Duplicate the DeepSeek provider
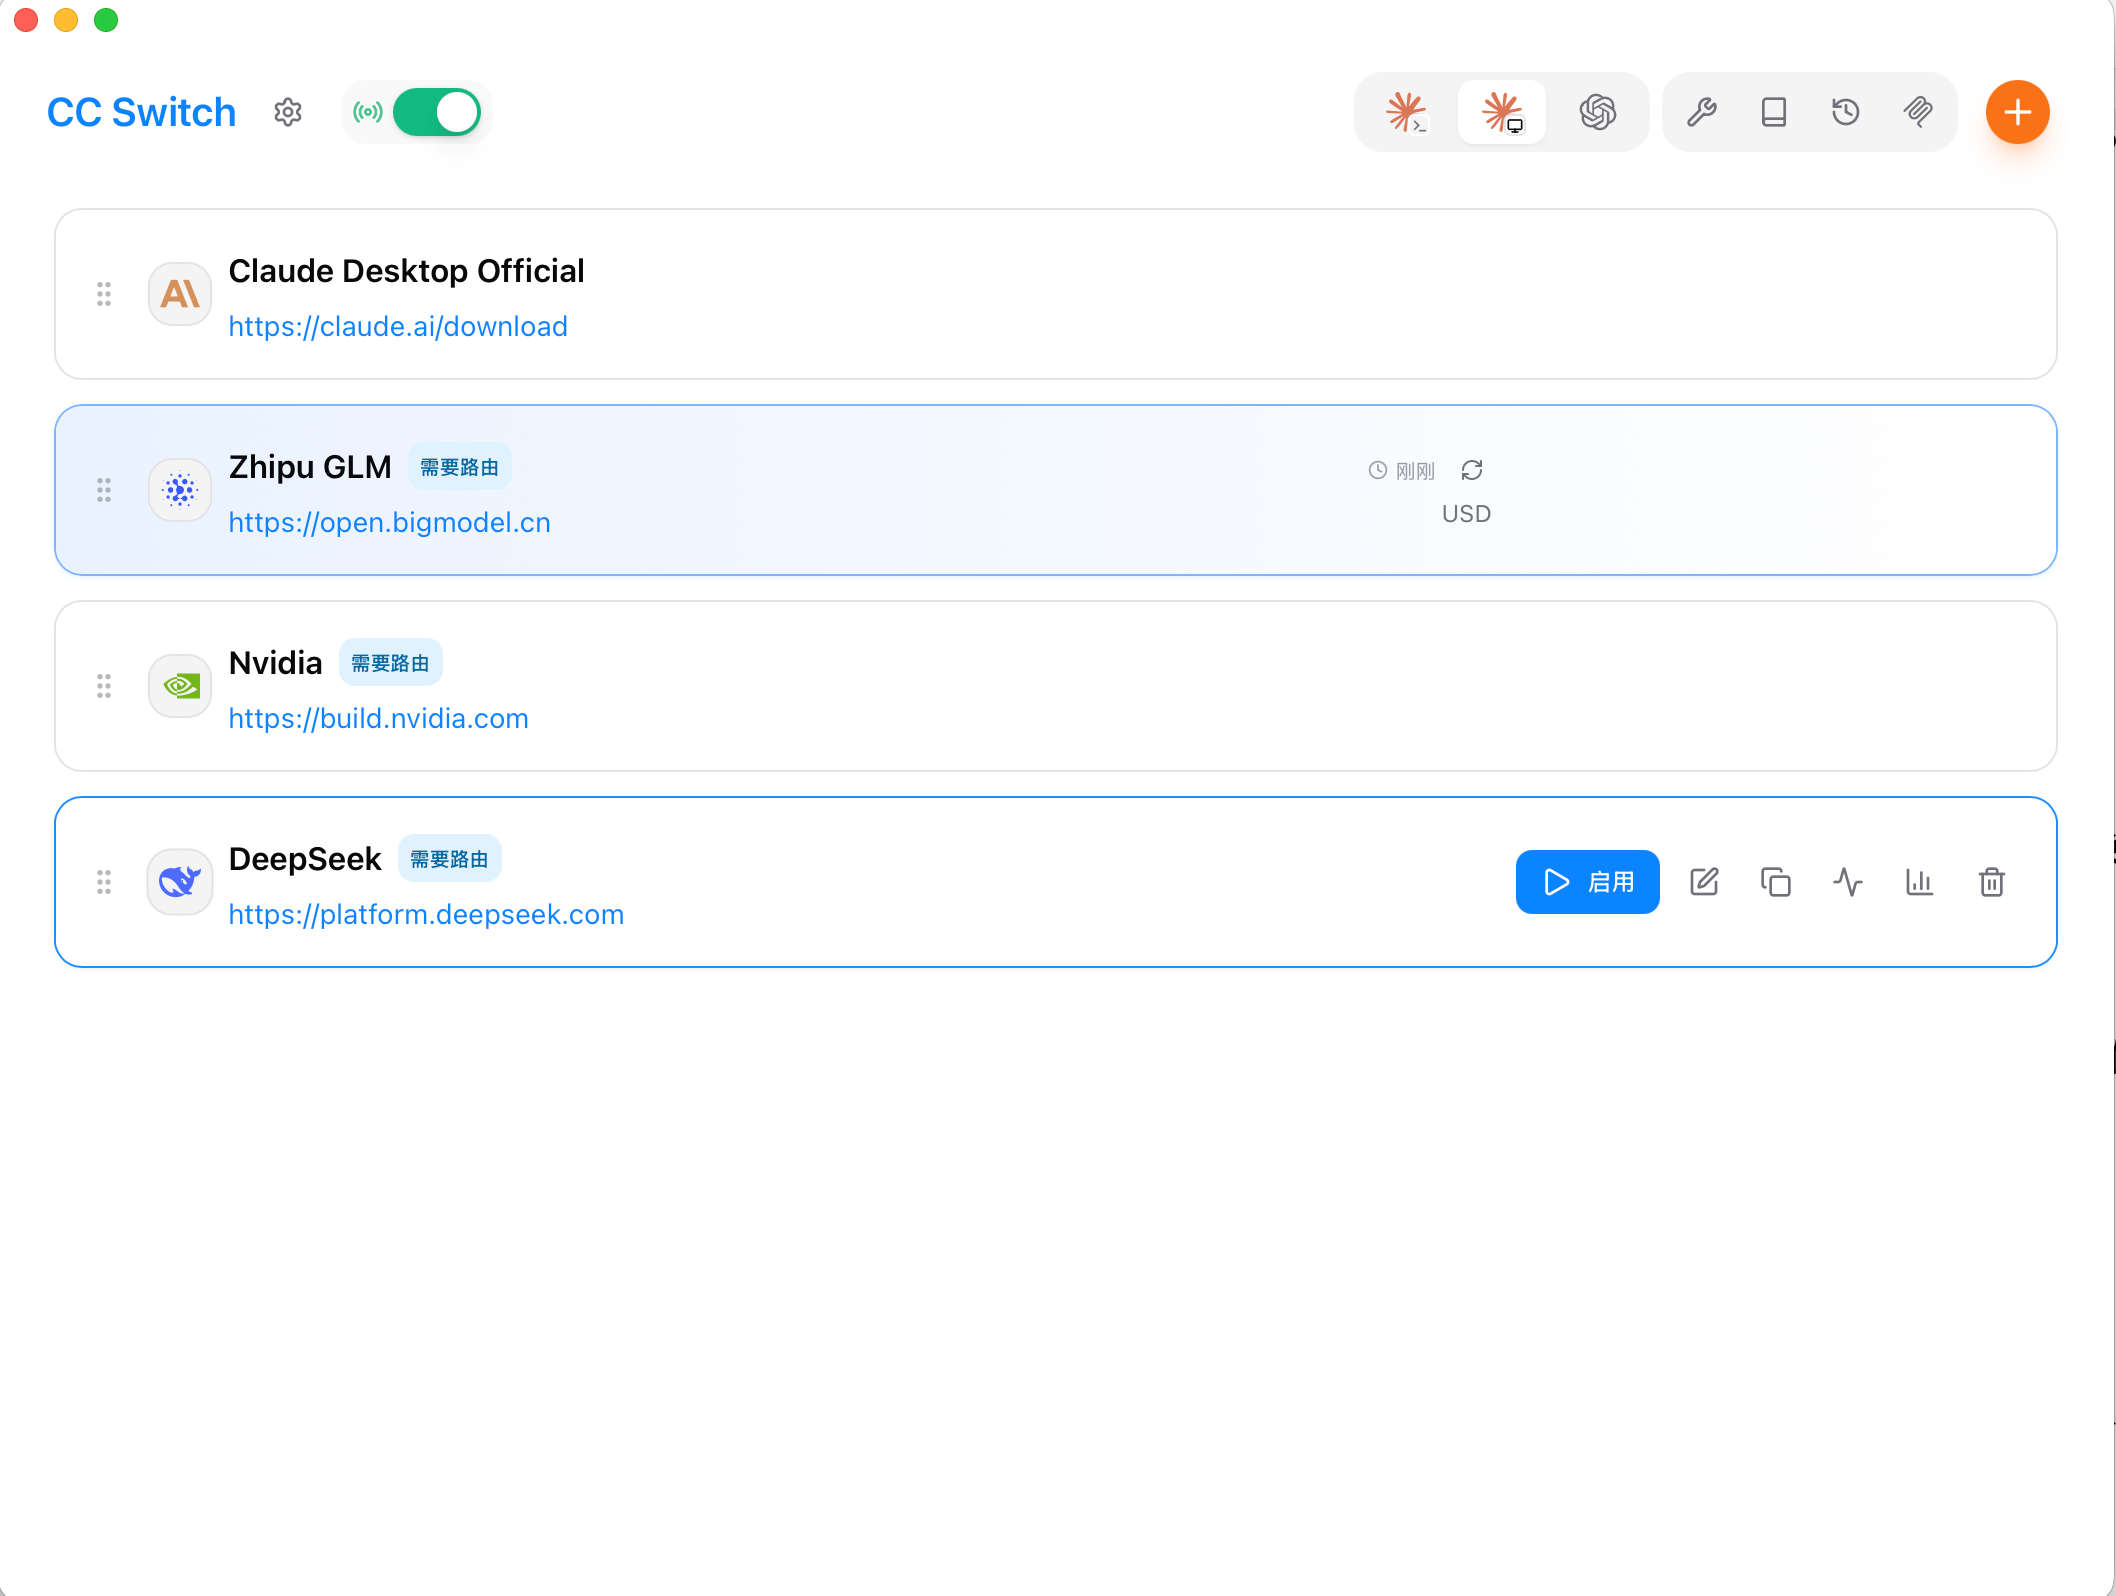Image resolution: width=2116 pixels, height=1596 pixels. (x=1776, y=882)
